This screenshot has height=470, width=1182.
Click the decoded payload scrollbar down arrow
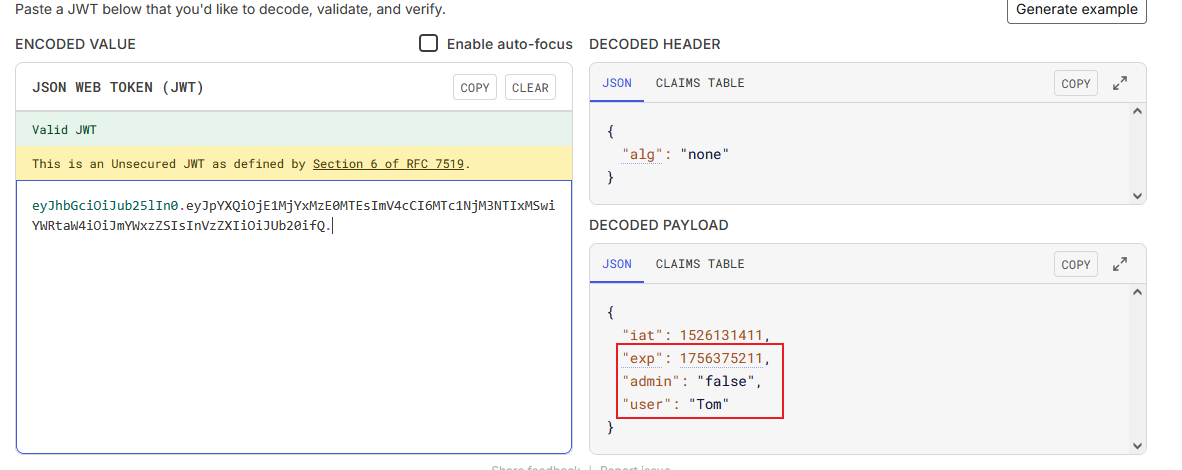(x=1137, y=445)
